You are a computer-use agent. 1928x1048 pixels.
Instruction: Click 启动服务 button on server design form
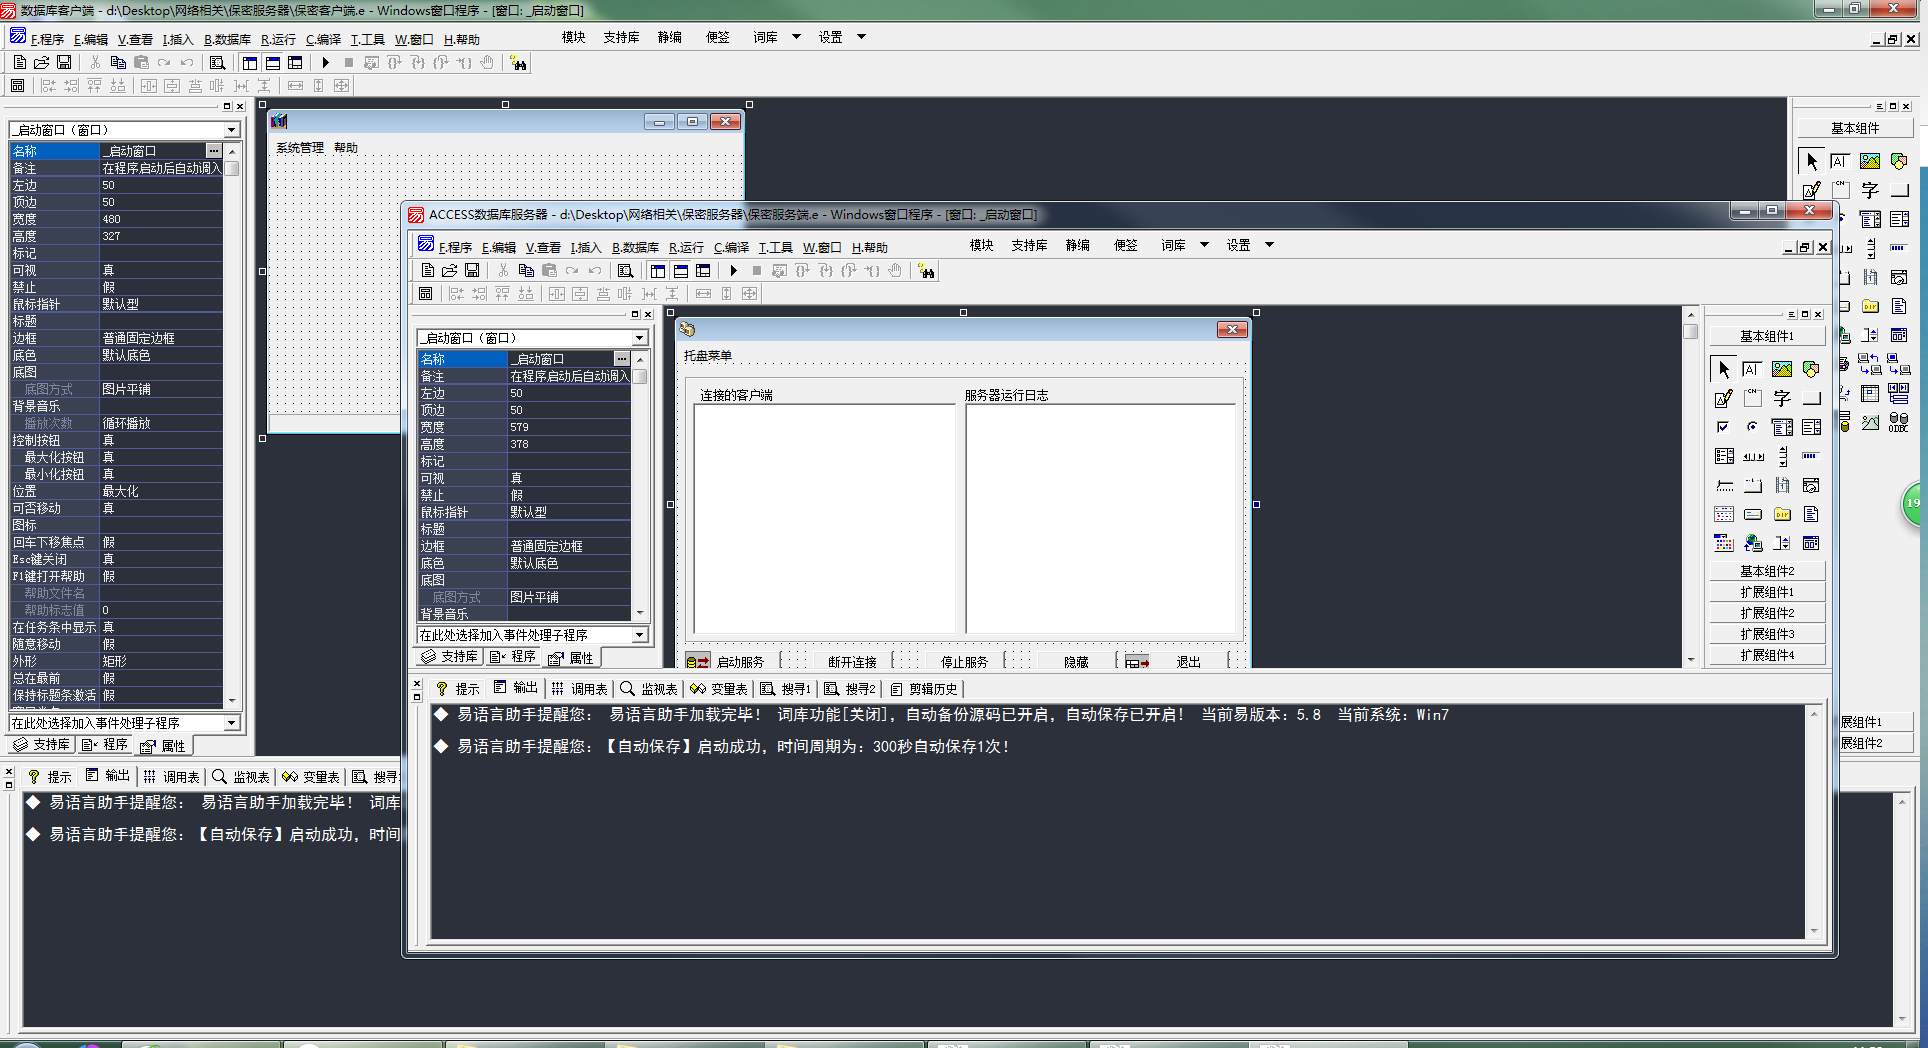click(732, 662)
